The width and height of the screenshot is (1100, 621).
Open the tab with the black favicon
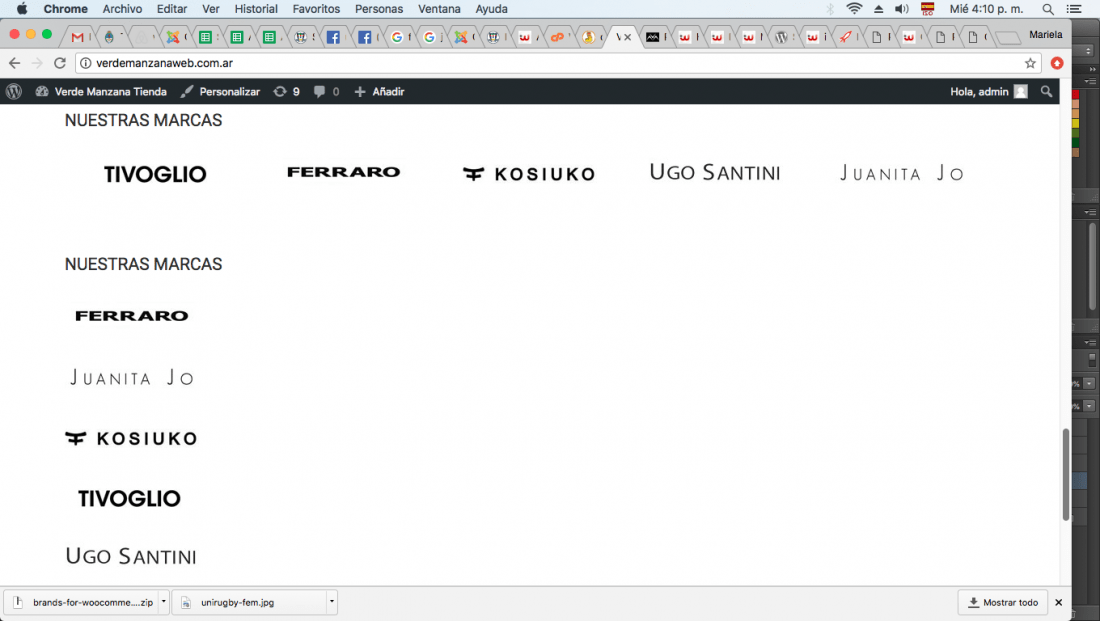(652, 37)
